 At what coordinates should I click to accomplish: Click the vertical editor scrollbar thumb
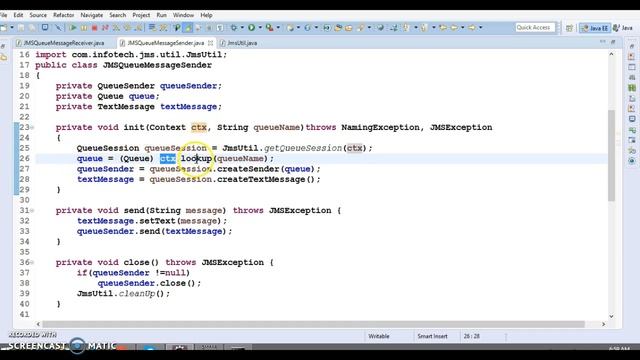point(611,155)
